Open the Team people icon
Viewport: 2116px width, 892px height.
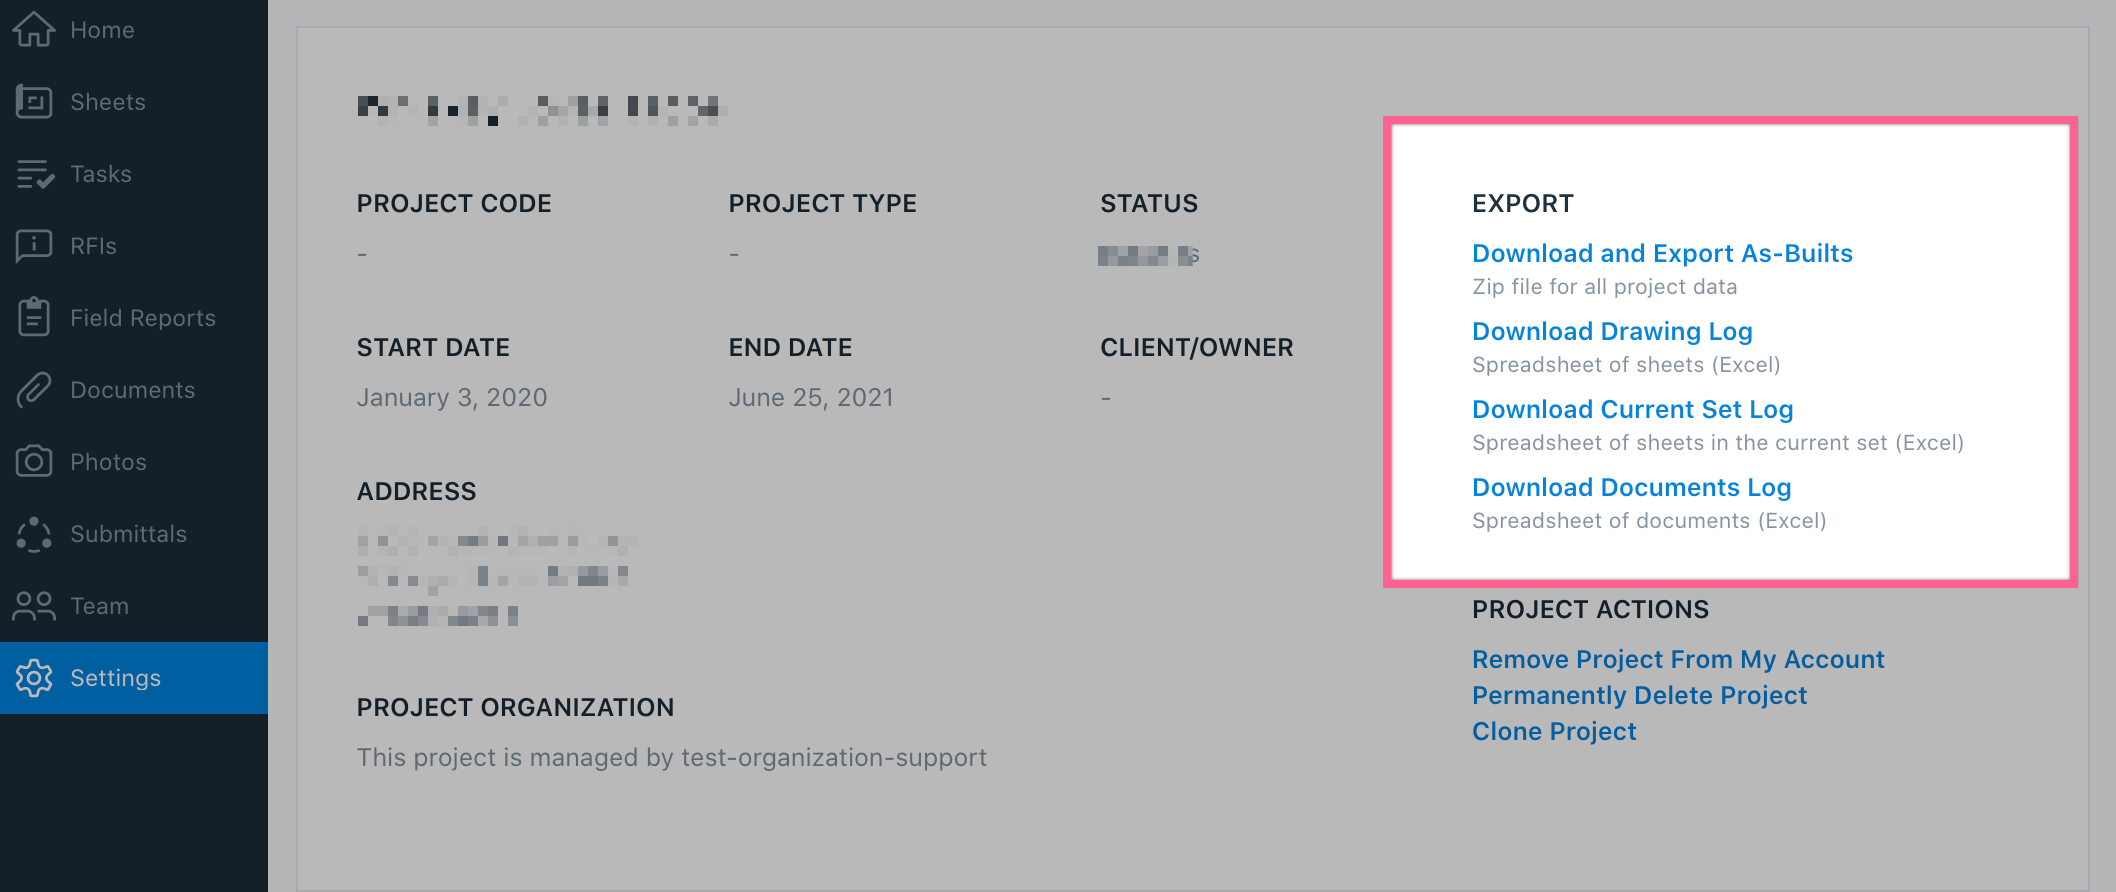pos(34,606)
